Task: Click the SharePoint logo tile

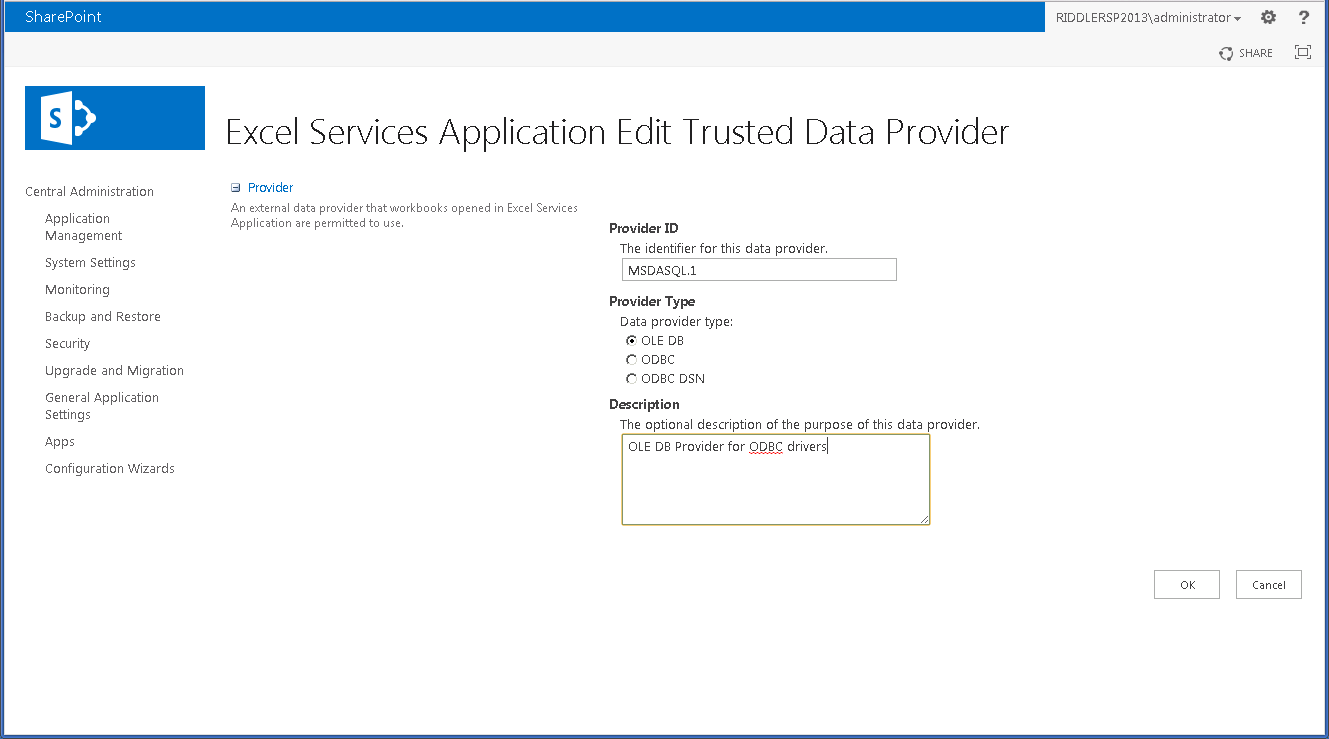Action: pos(114,117)
